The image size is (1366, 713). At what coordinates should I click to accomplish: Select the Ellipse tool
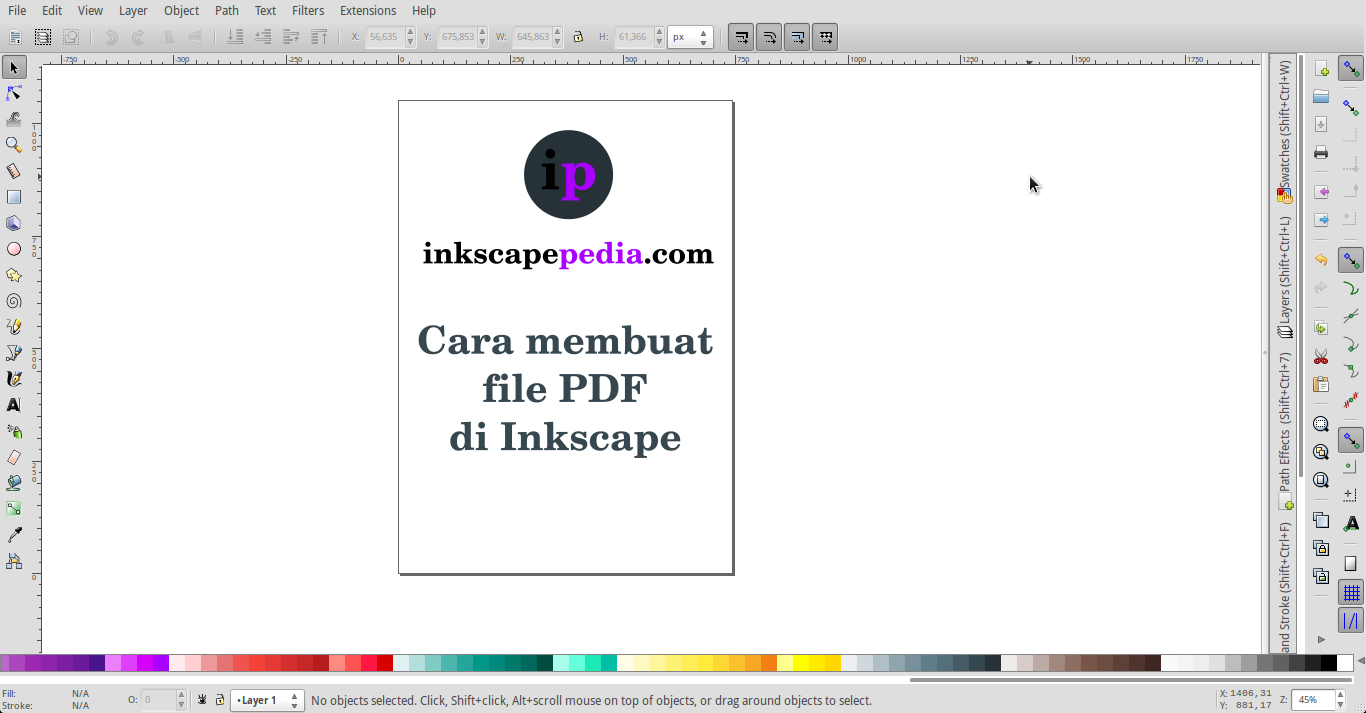click(13, 248)
